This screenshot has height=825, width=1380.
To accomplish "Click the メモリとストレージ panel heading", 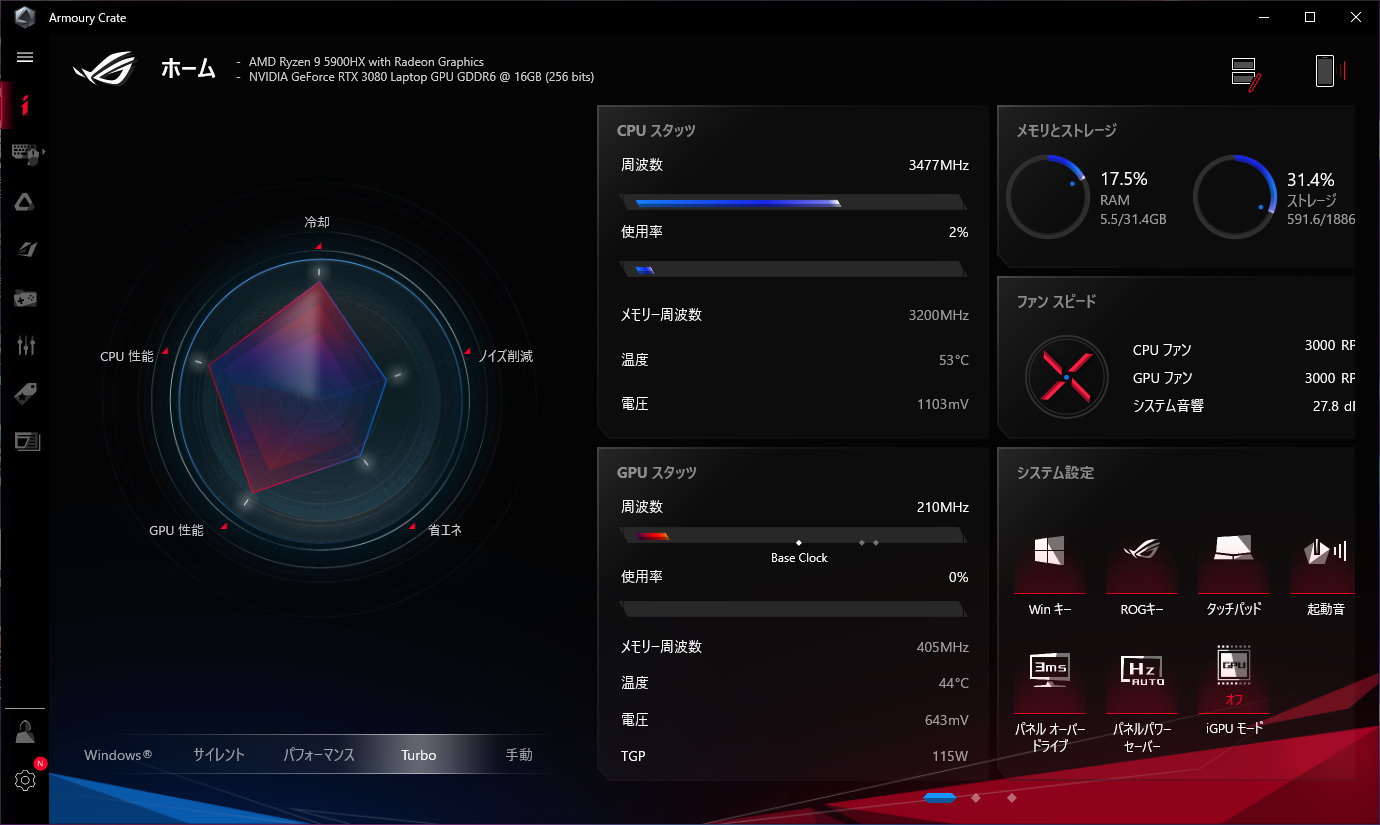I will pos(1066,130).
